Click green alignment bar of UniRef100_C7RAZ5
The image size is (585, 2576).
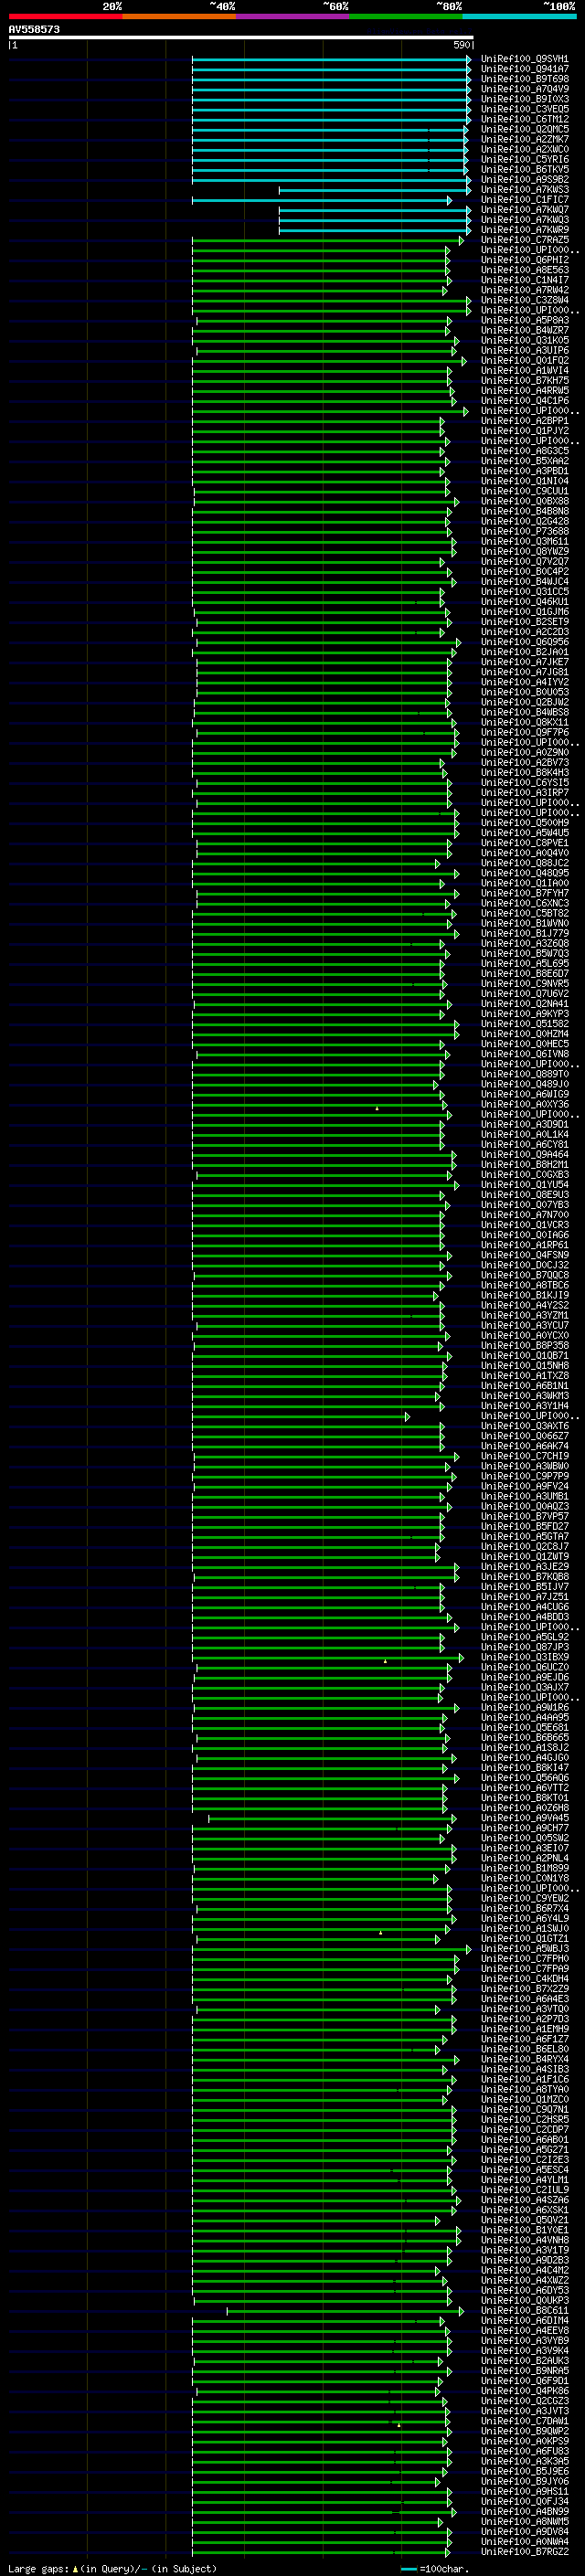tap(328, 240)
